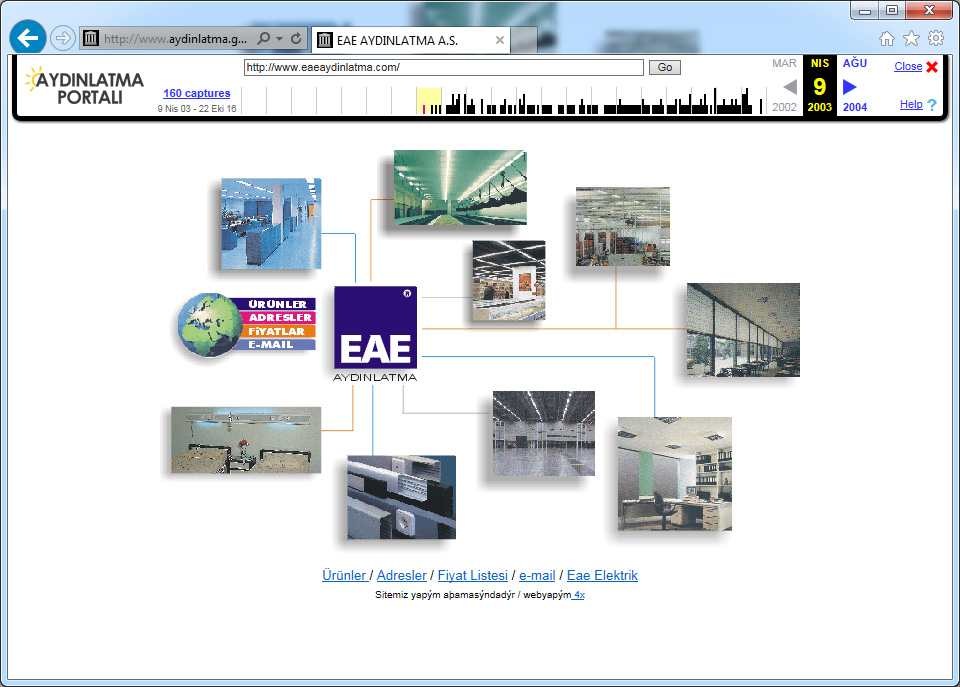Open the supermarket aisle photo thumbnail
Screen dimensions: 960x687
pyautogui.click(x=509, y=280)
